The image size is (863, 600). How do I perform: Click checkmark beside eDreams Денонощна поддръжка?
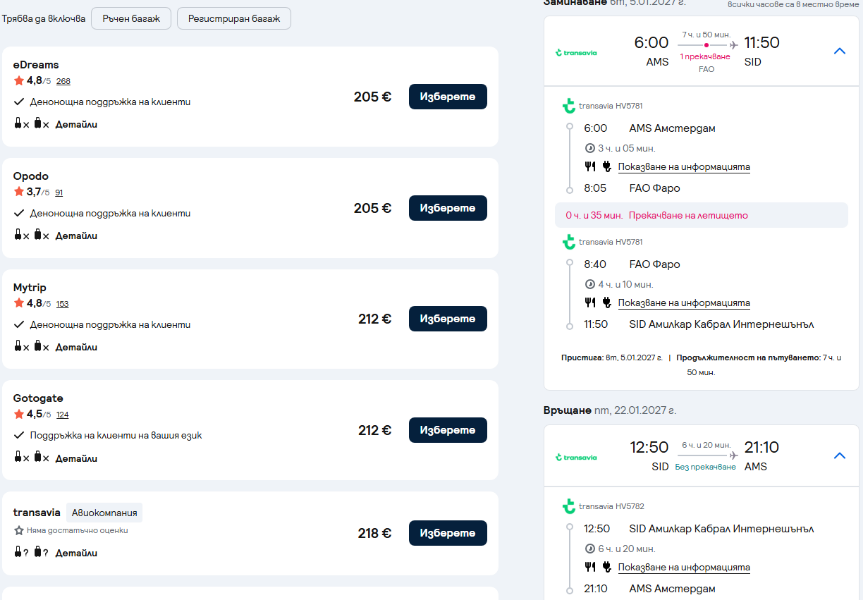(19, 102)
